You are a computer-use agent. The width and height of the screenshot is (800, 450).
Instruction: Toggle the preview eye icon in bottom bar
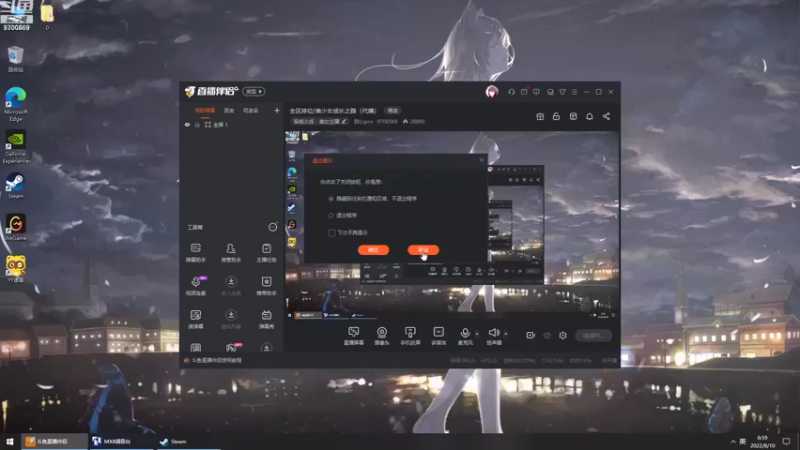(547, 335)
